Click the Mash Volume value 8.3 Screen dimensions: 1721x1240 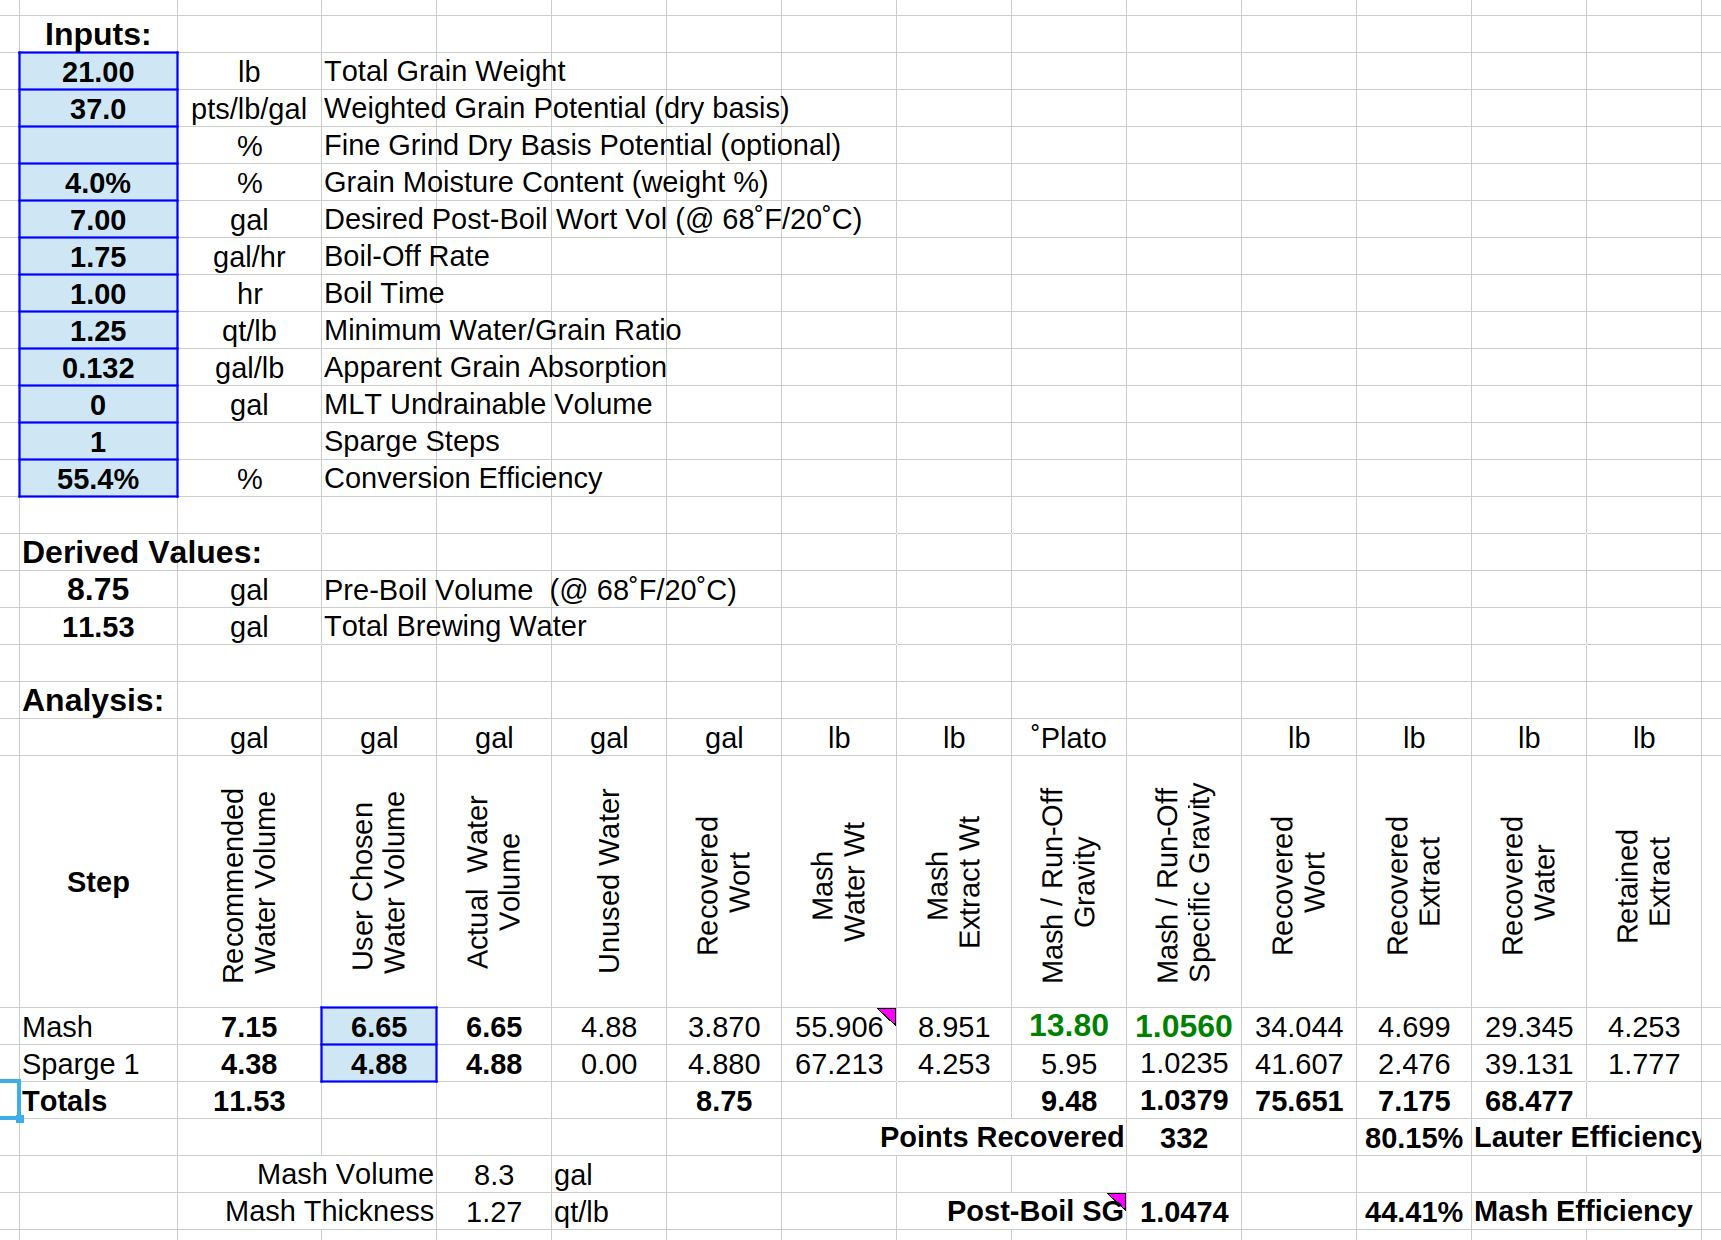point(494,1175)
